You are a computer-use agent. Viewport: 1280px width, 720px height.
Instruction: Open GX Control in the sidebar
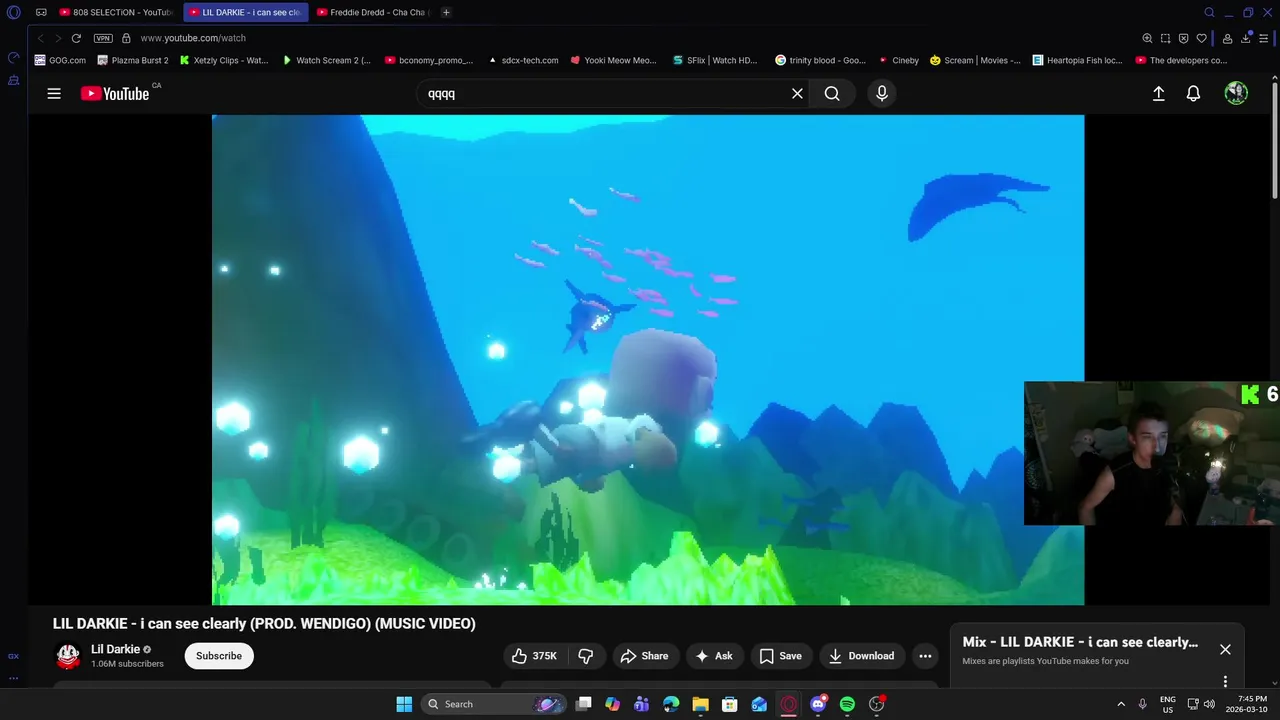tap(13, 58)
